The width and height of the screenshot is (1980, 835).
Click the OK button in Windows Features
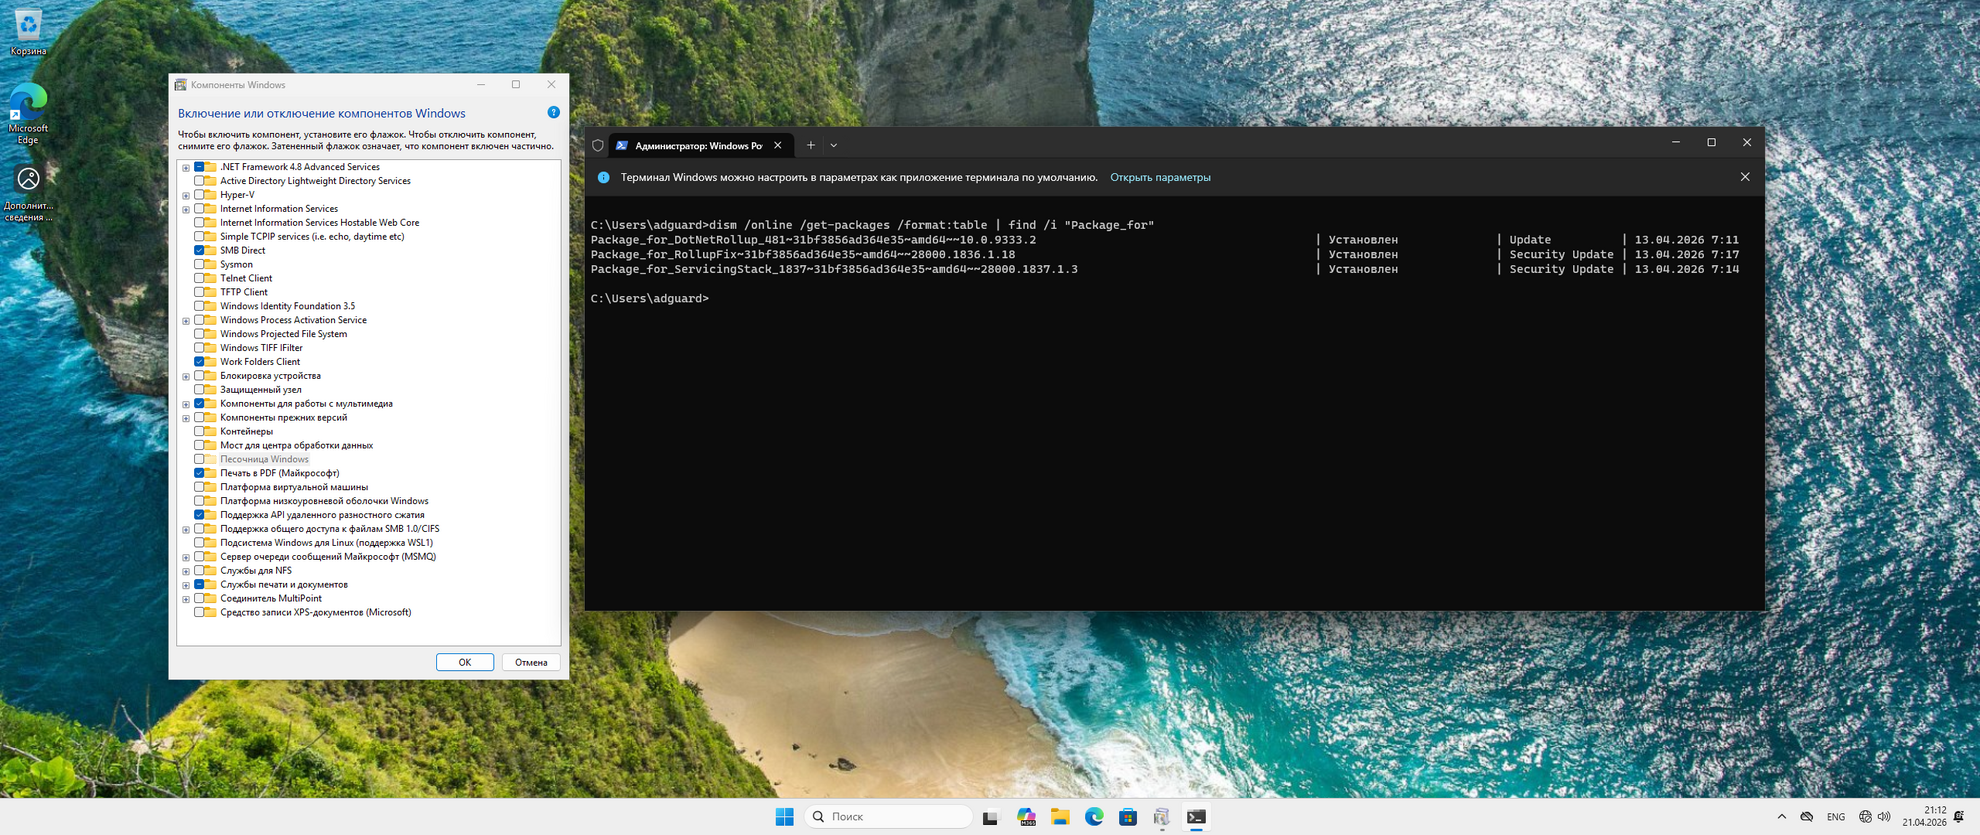click(x=464, y=662)
